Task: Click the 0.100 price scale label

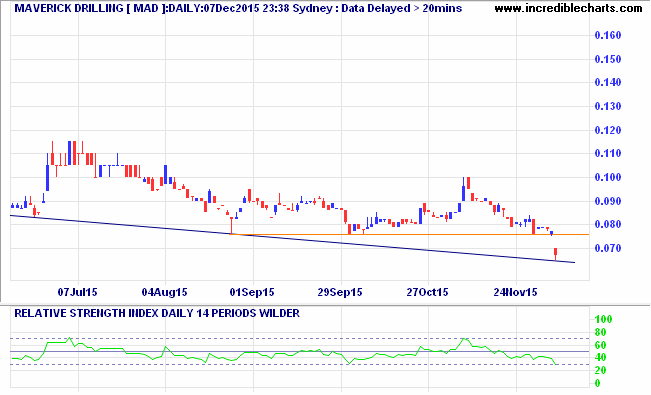Action: (608, 177)
